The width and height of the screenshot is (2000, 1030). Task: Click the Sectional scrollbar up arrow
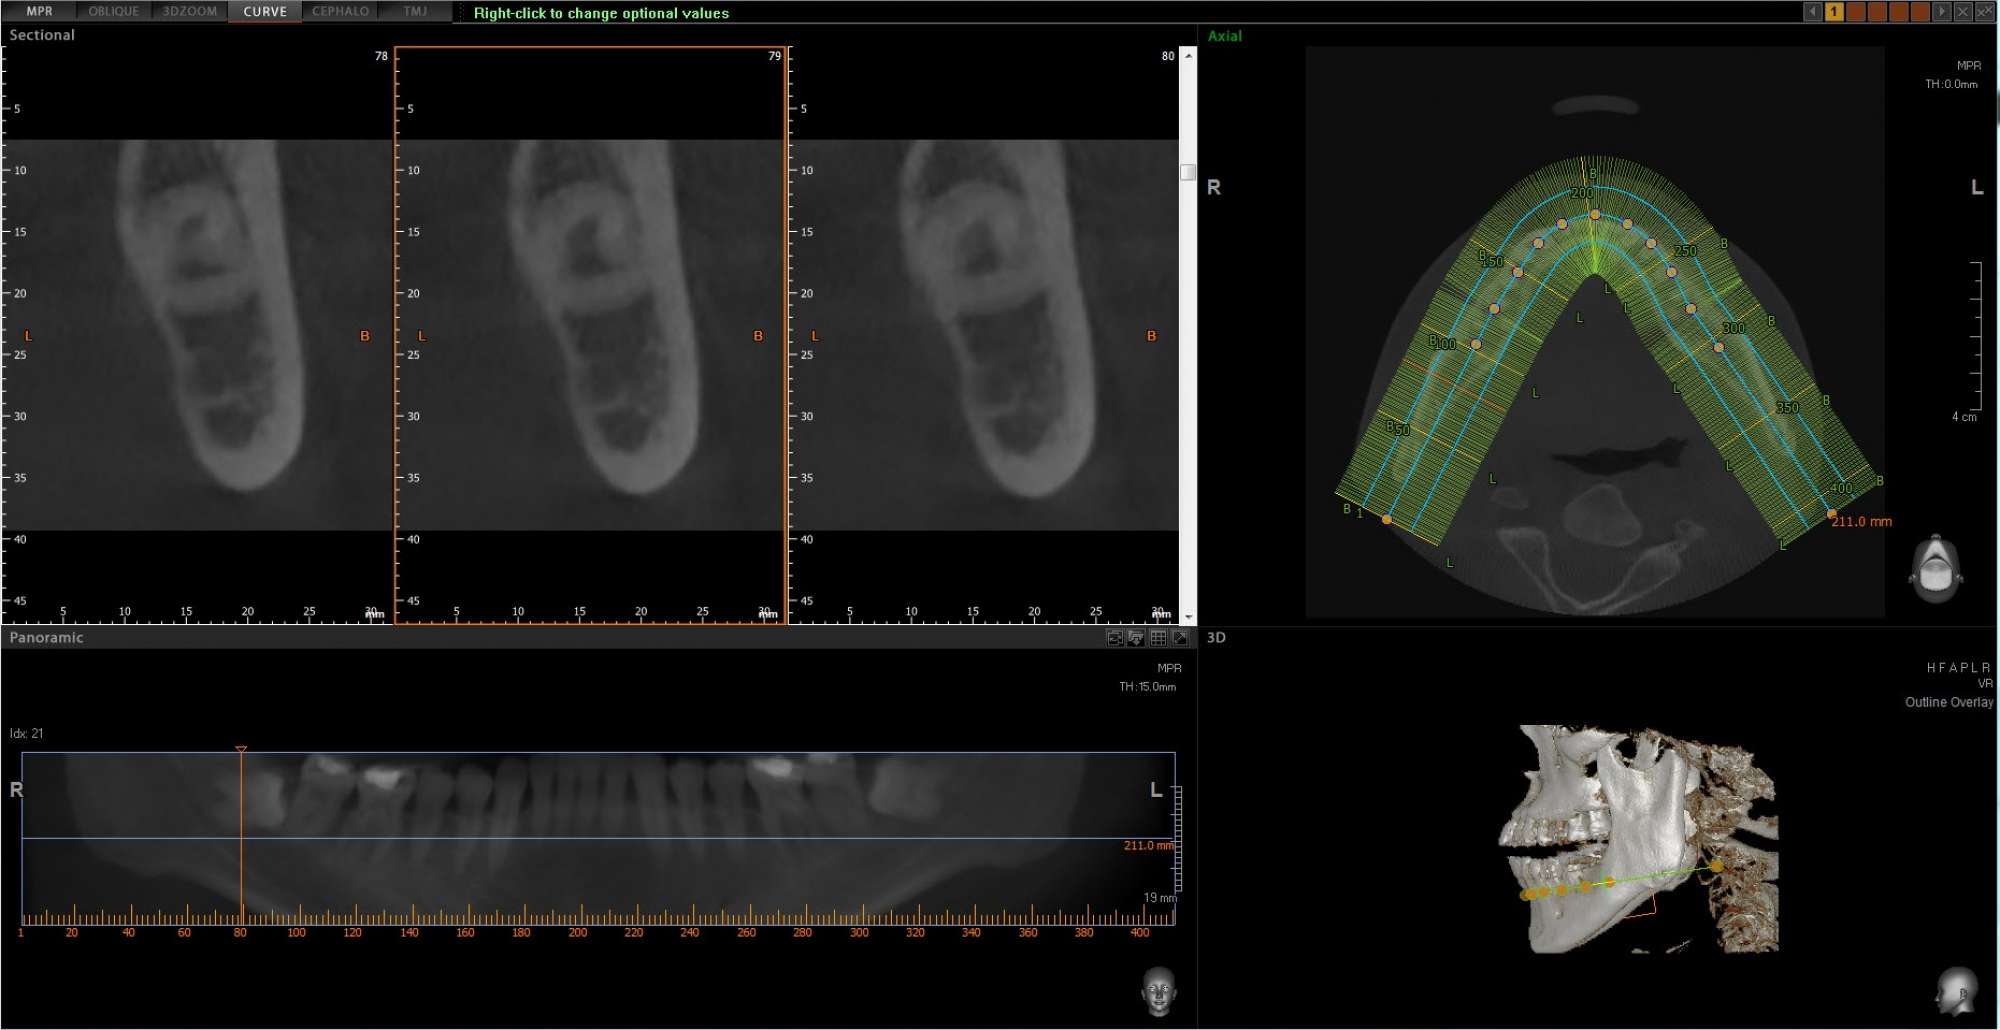pos(1188,55)
